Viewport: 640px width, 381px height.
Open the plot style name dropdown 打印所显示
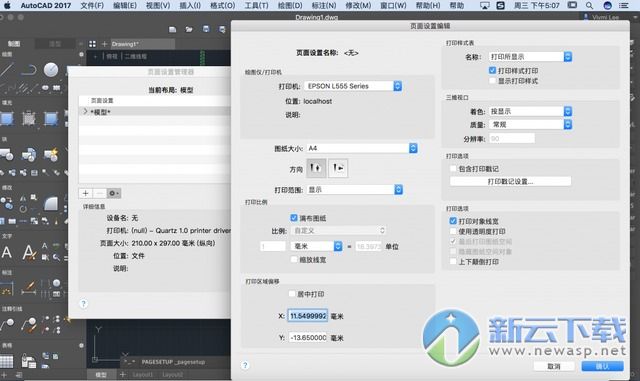[530, 57]
